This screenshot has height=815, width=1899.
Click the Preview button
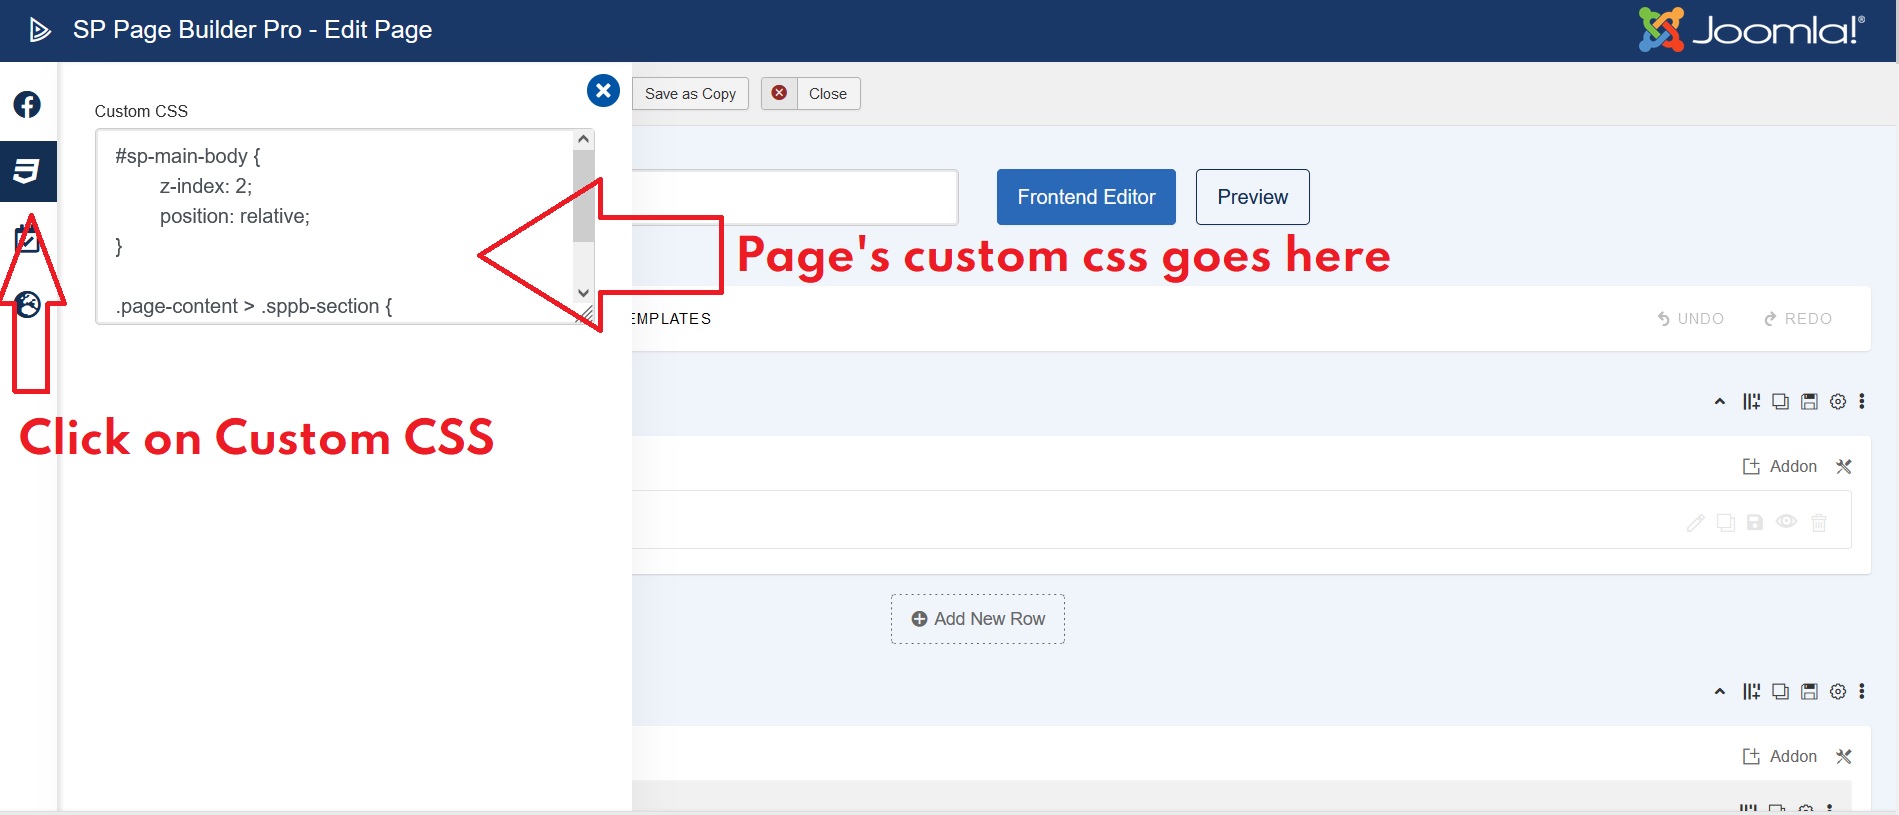[x=1252, y=197]
